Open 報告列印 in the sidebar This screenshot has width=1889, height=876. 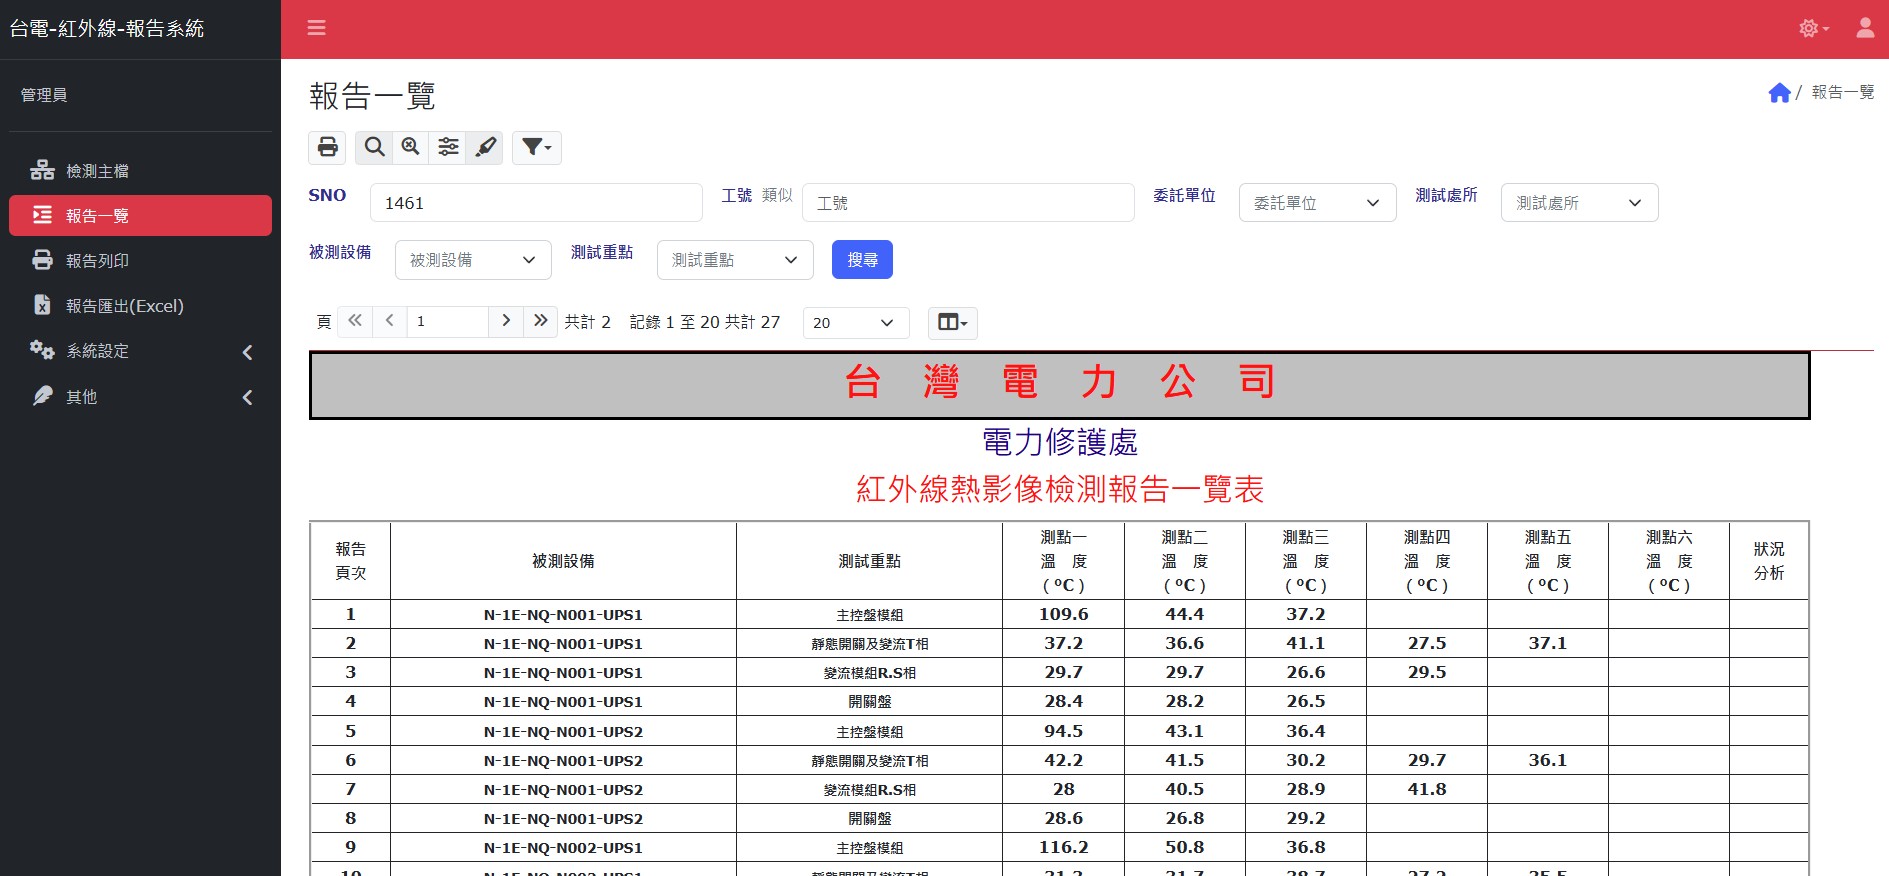(140, 261)
